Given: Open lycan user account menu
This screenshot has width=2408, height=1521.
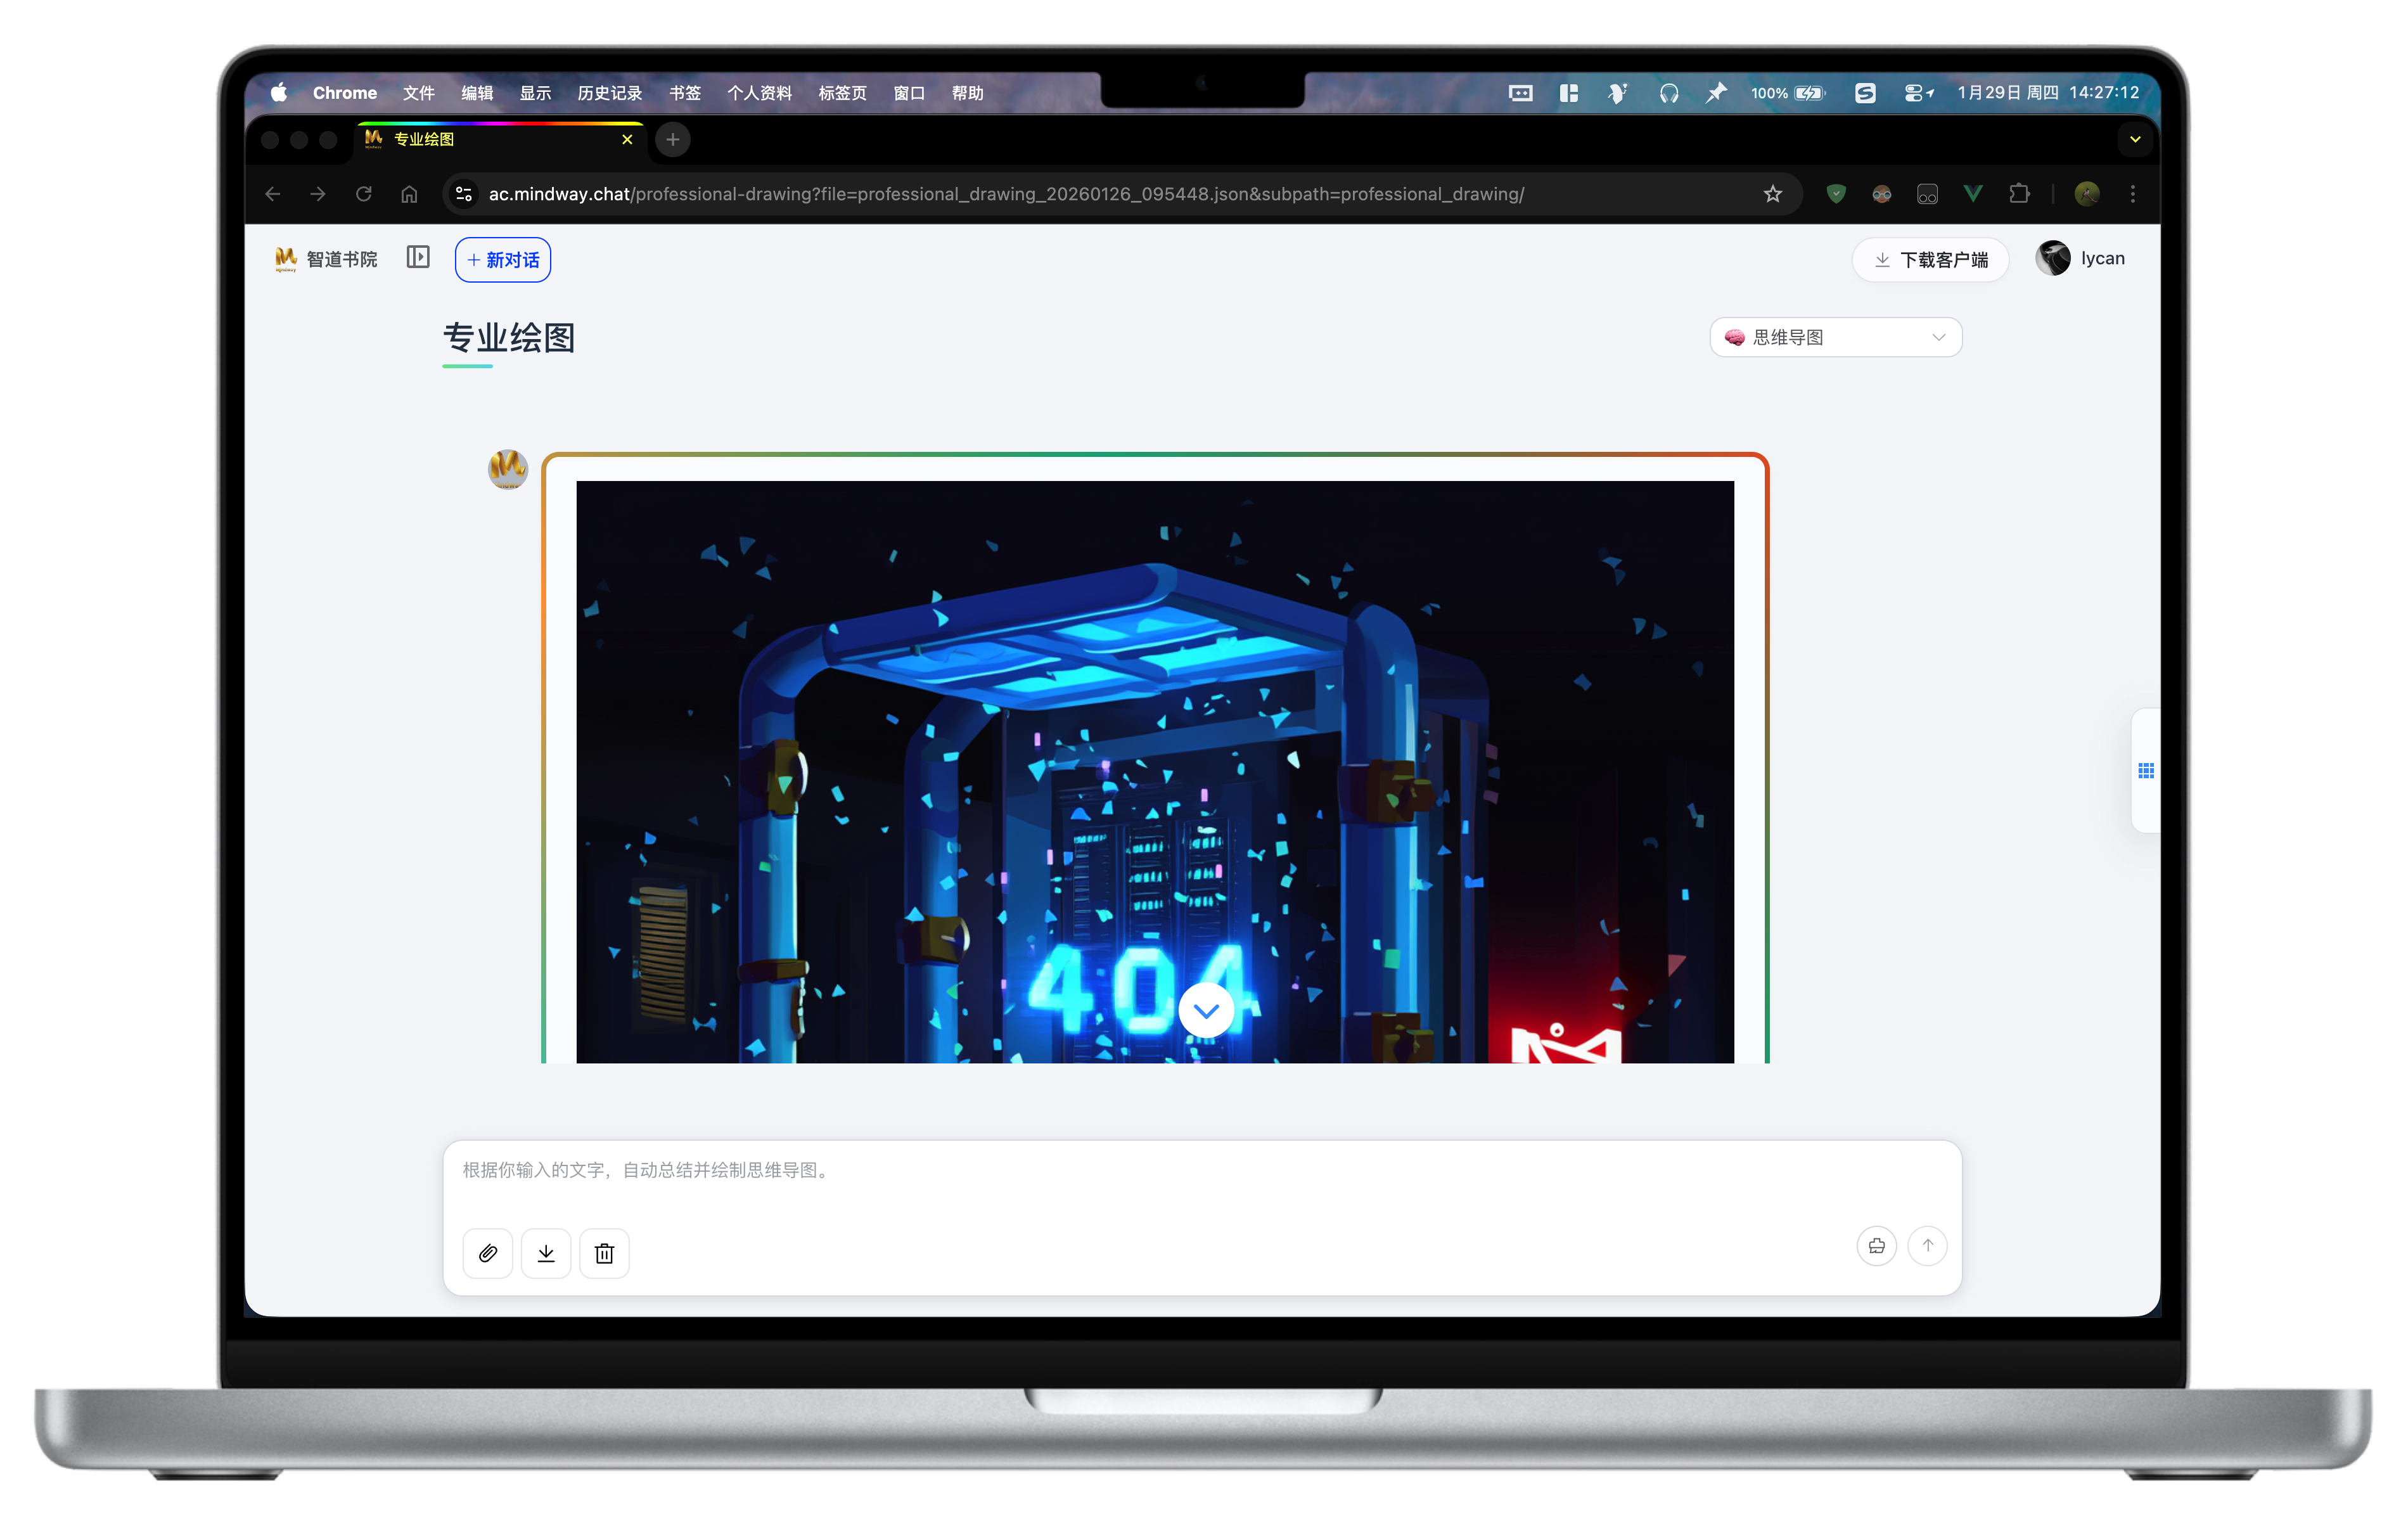Looking at the screenshot, I should [x=2081, y=259].
